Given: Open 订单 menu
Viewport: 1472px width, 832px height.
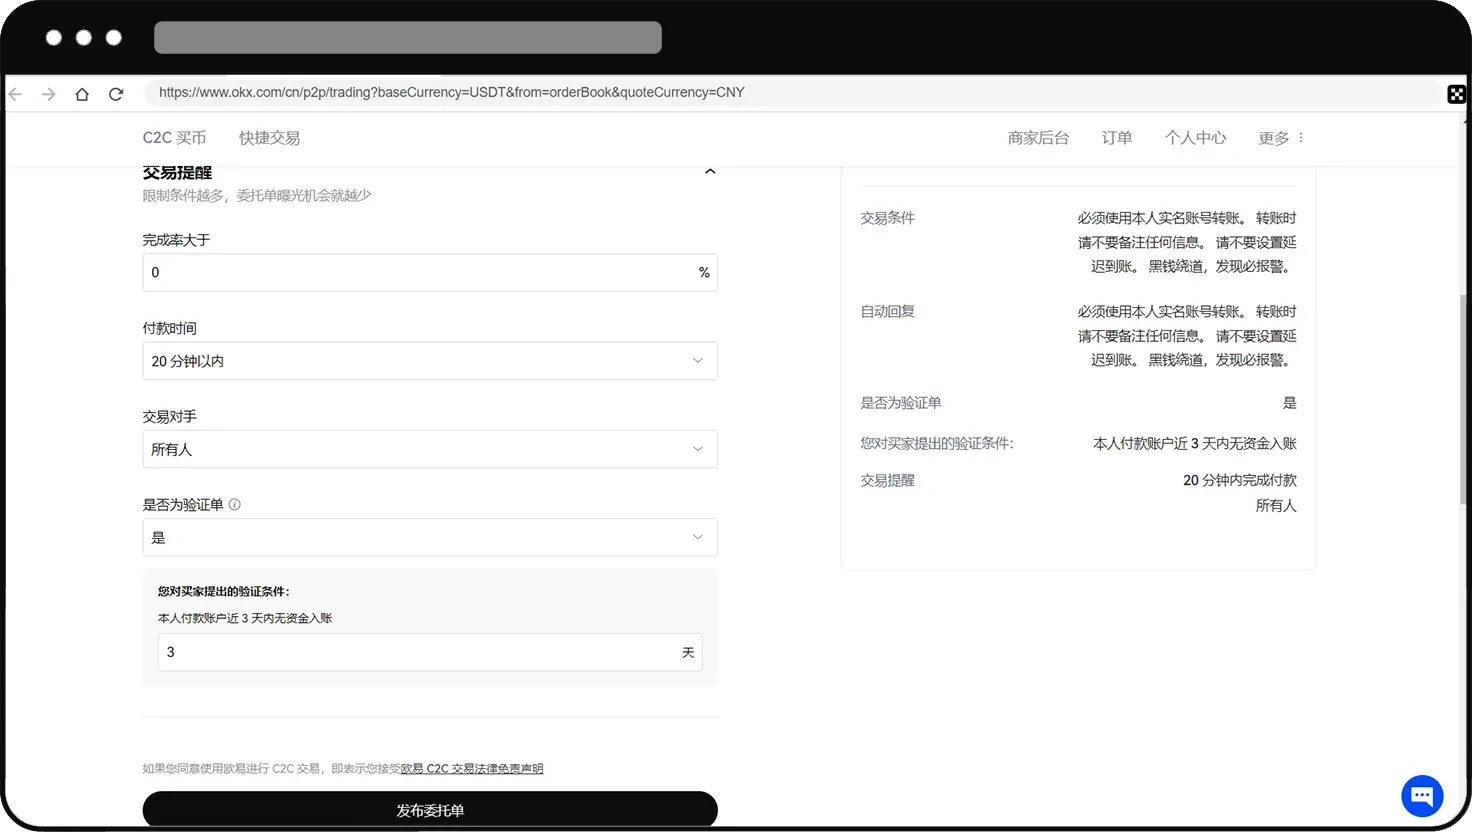Looking at the screenshot, I should (x=1117, y=138).
